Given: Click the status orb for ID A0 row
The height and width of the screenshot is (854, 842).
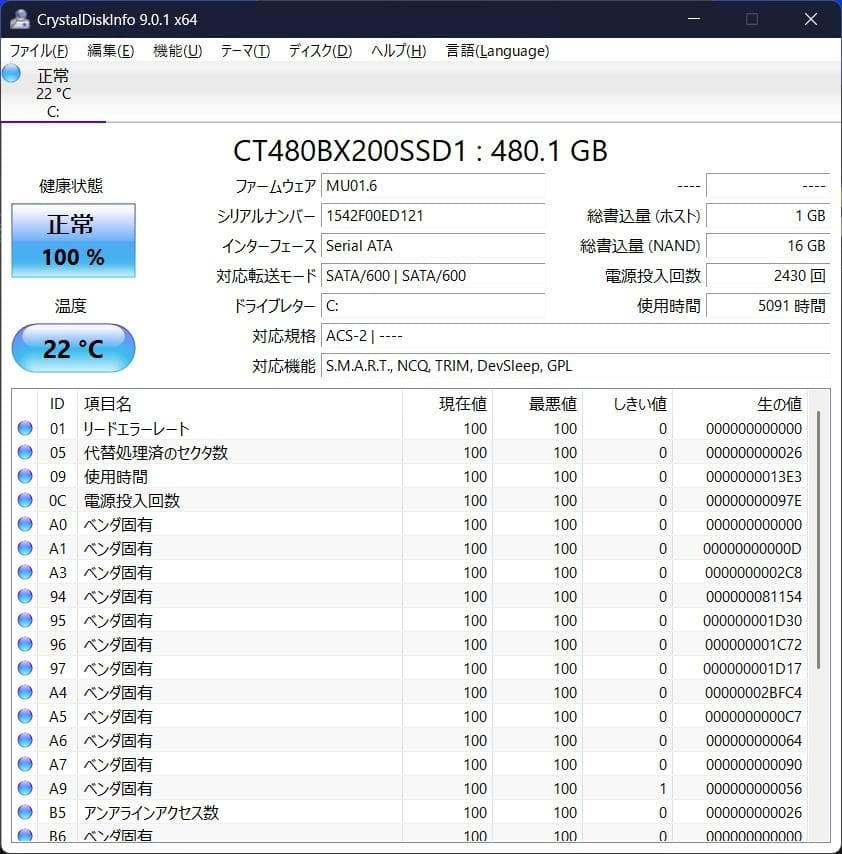Looking at the screenshot, I should pos(25,524).
